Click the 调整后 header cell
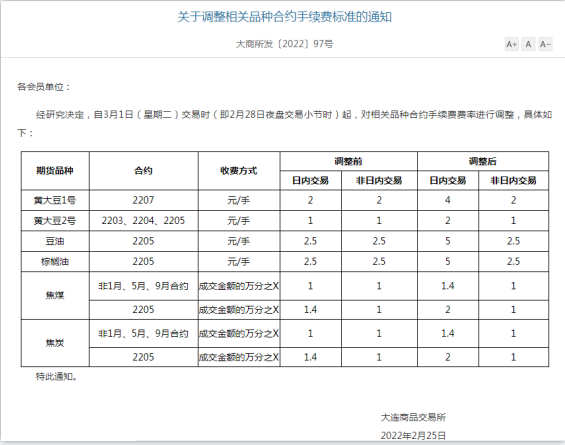Viewport: 565px width, 445px height. click(483, 161)
